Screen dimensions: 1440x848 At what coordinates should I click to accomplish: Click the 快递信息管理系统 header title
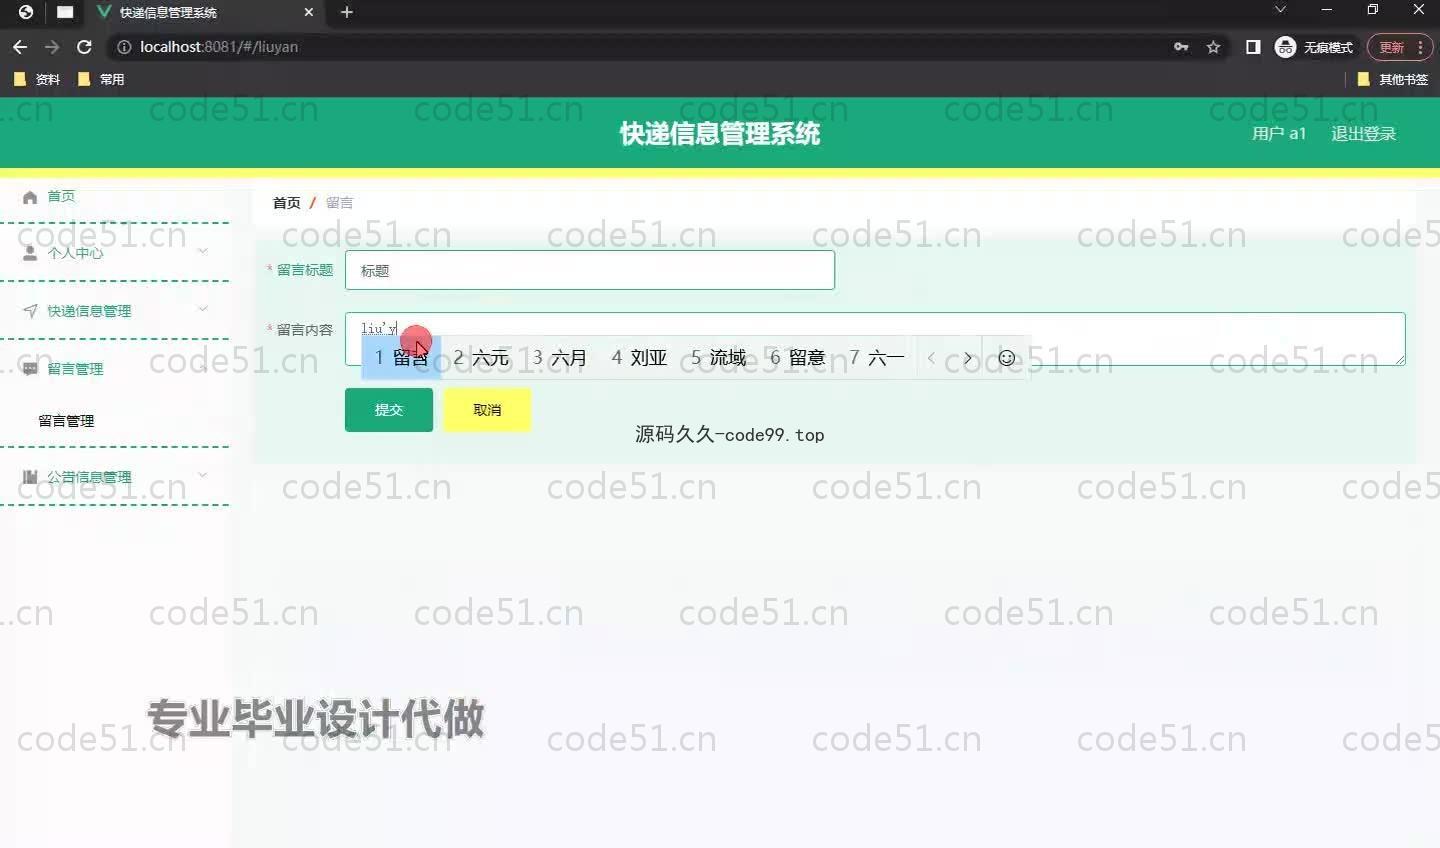(720, 134)
